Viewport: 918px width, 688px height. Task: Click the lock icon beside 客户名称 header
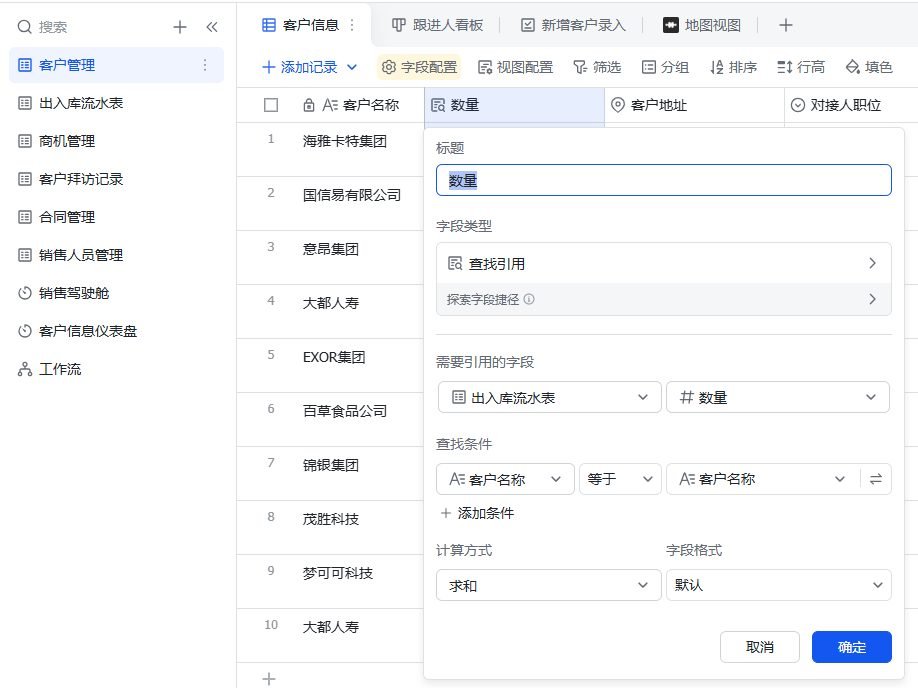309,105
